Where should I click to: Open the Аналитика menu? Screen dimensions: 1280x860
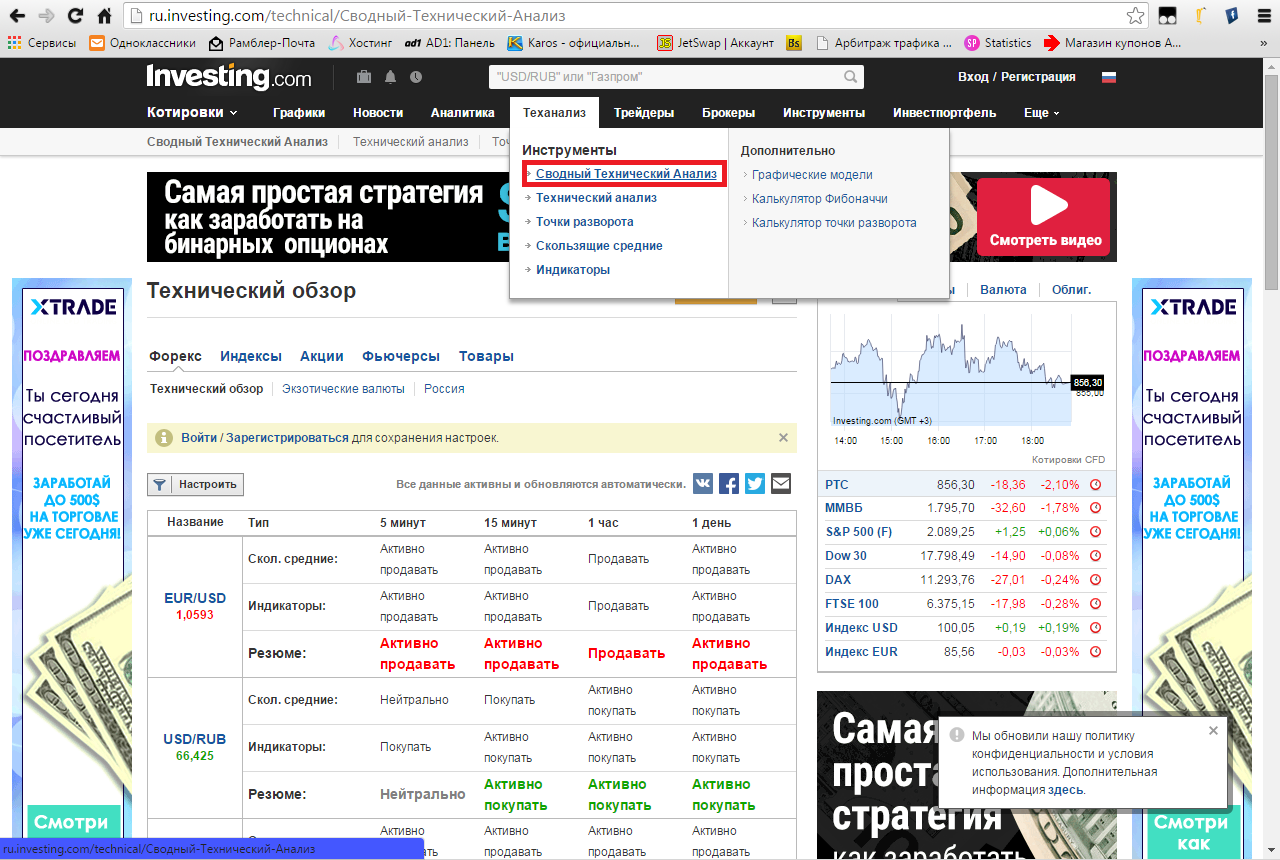tap(463, 113)
